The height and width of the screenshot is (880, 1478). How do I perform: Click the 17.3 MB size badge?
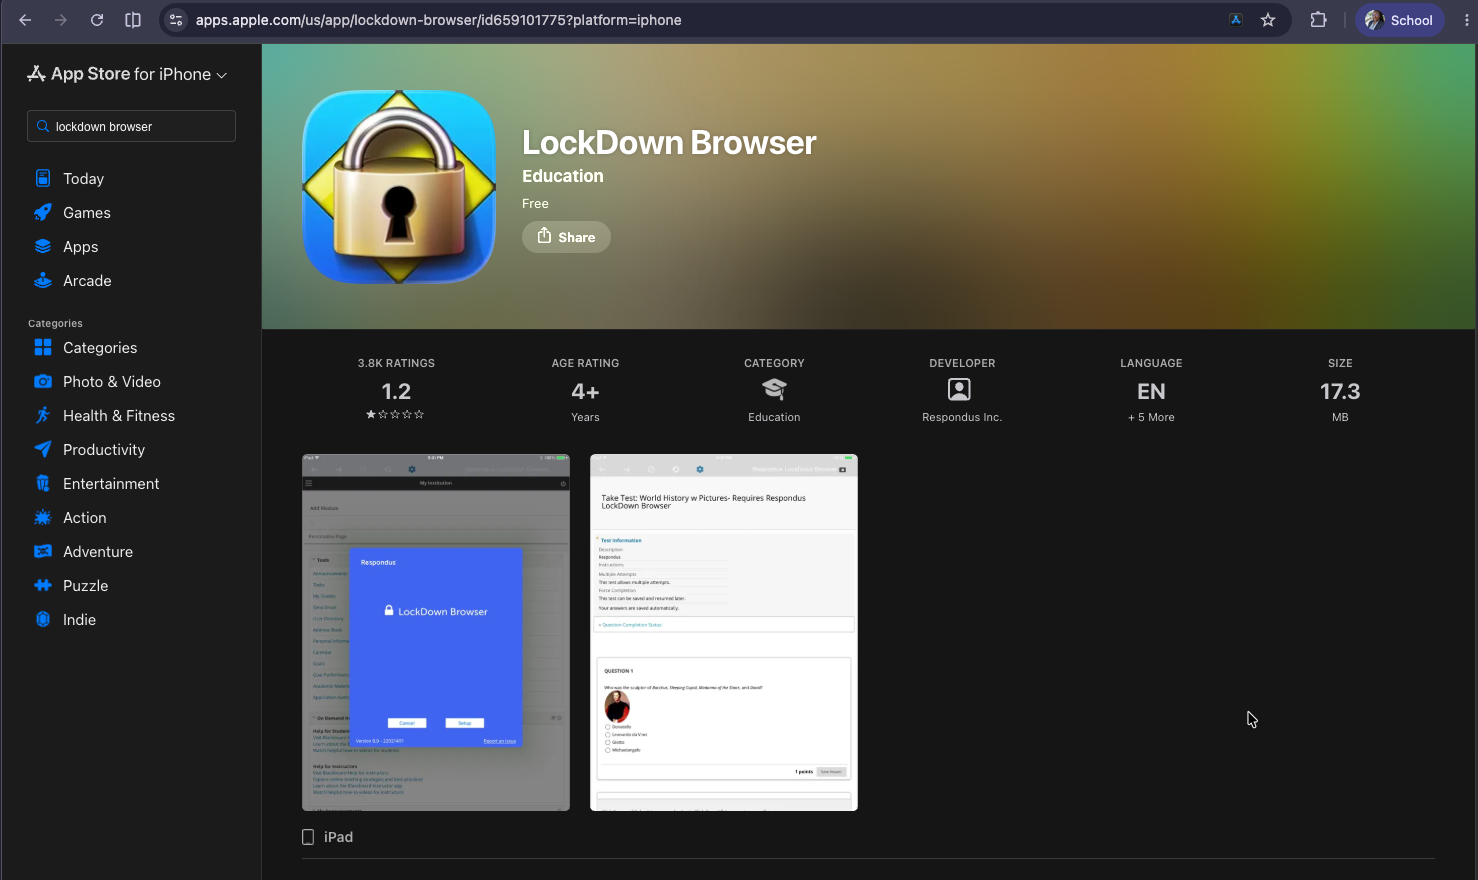click(1340, 390)
